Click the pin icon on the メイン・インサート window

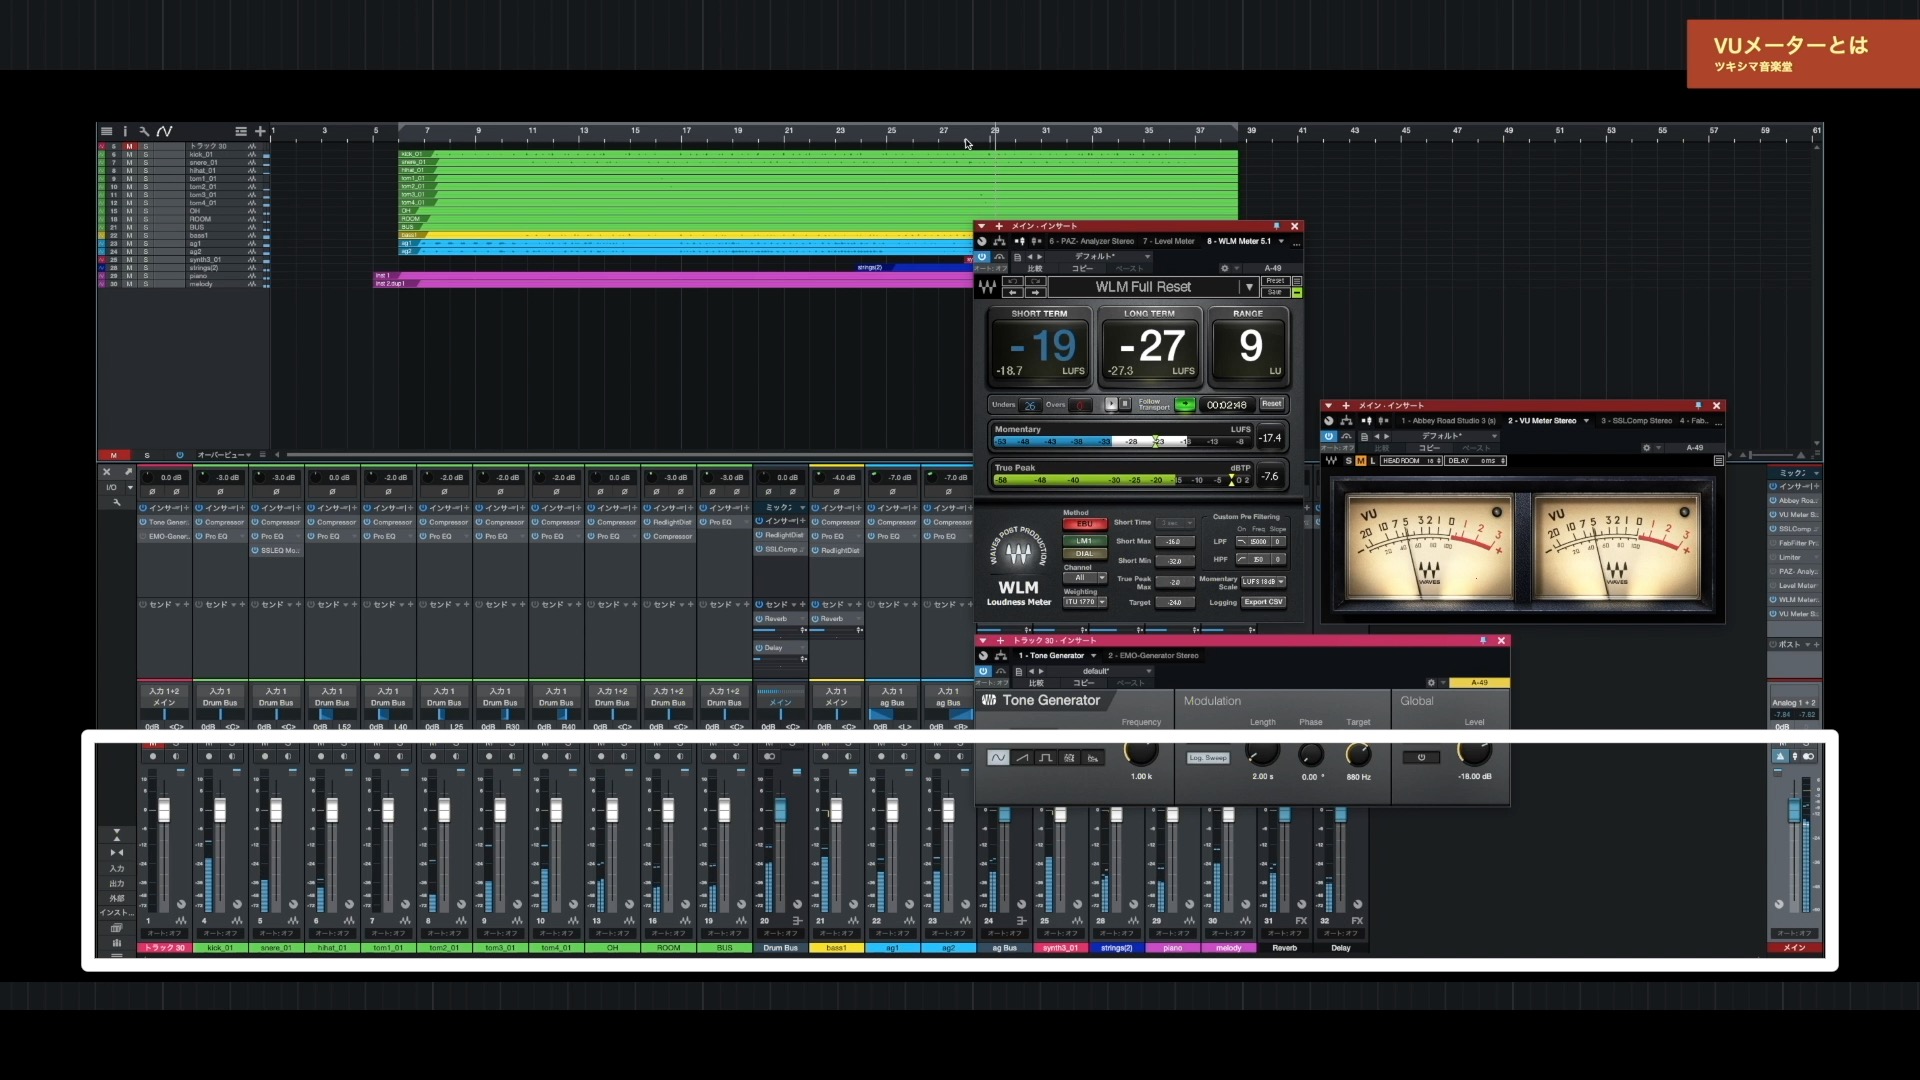tap(1276, 227)
